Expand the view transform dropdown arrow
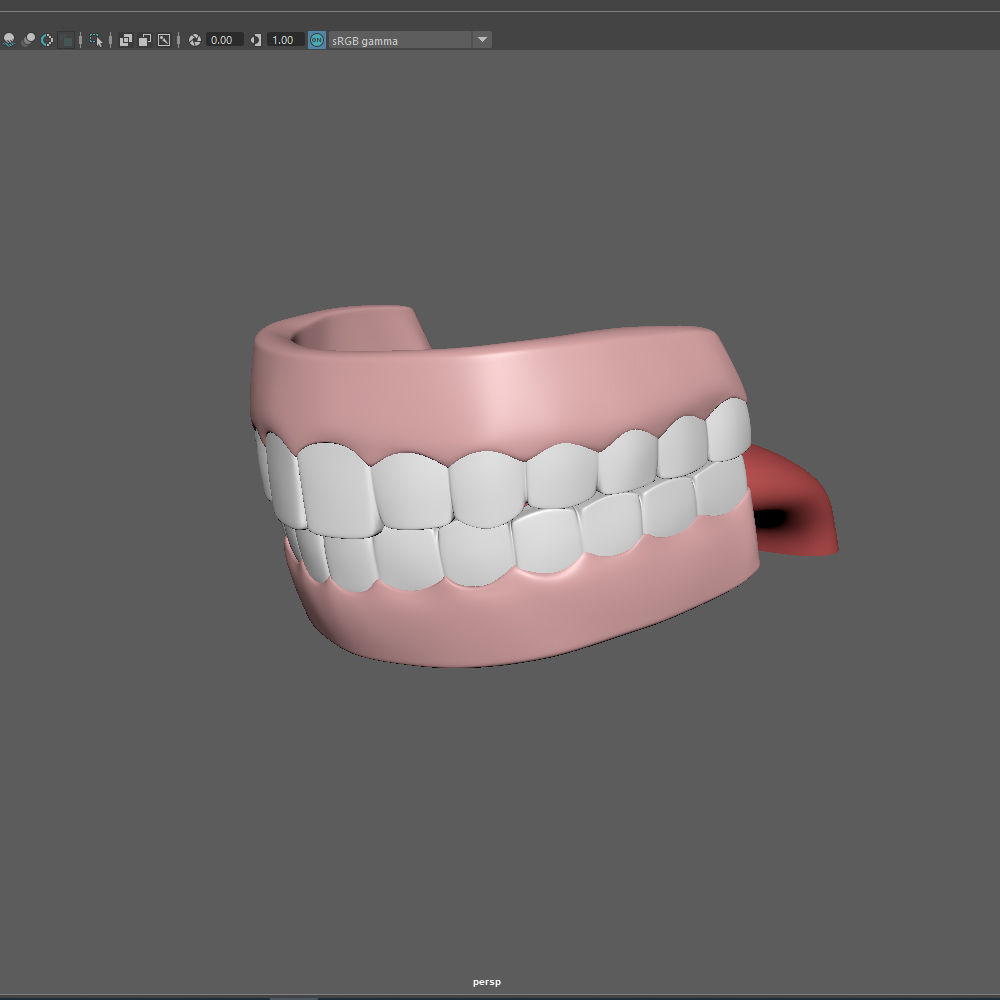 (x=482, y=40)
